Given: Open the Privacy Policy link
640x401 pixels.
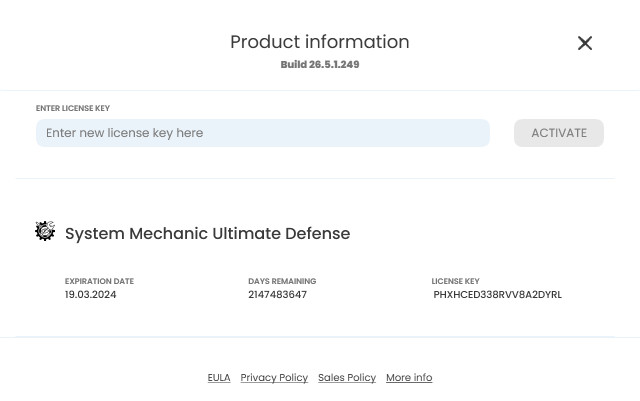Looking at the screenshot, I should (274, 378).
